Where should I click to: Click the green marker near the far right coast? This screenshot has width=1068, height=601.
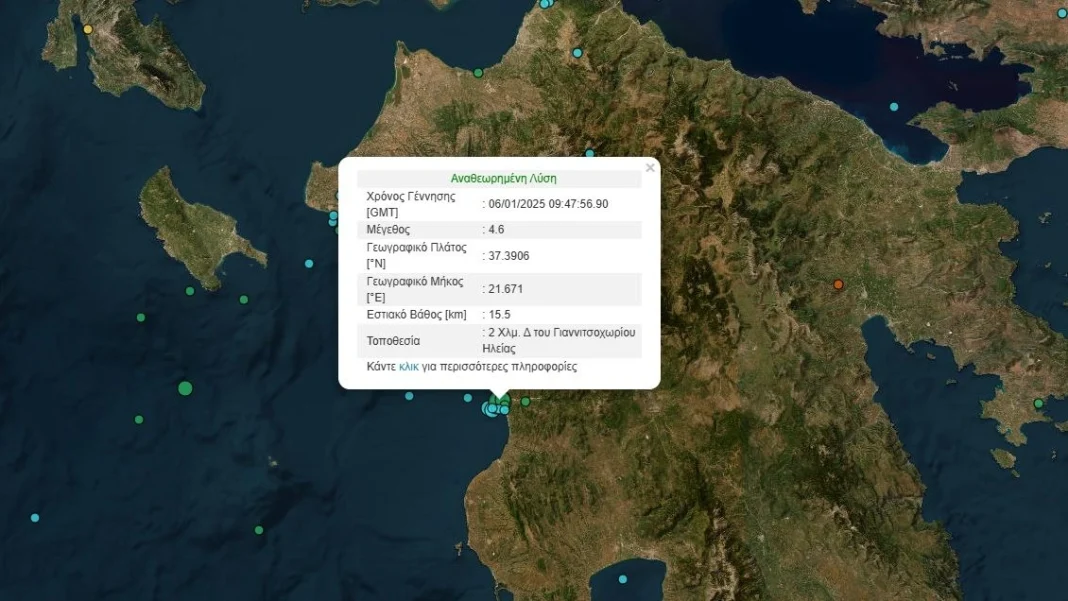[x=1038, y=403]
